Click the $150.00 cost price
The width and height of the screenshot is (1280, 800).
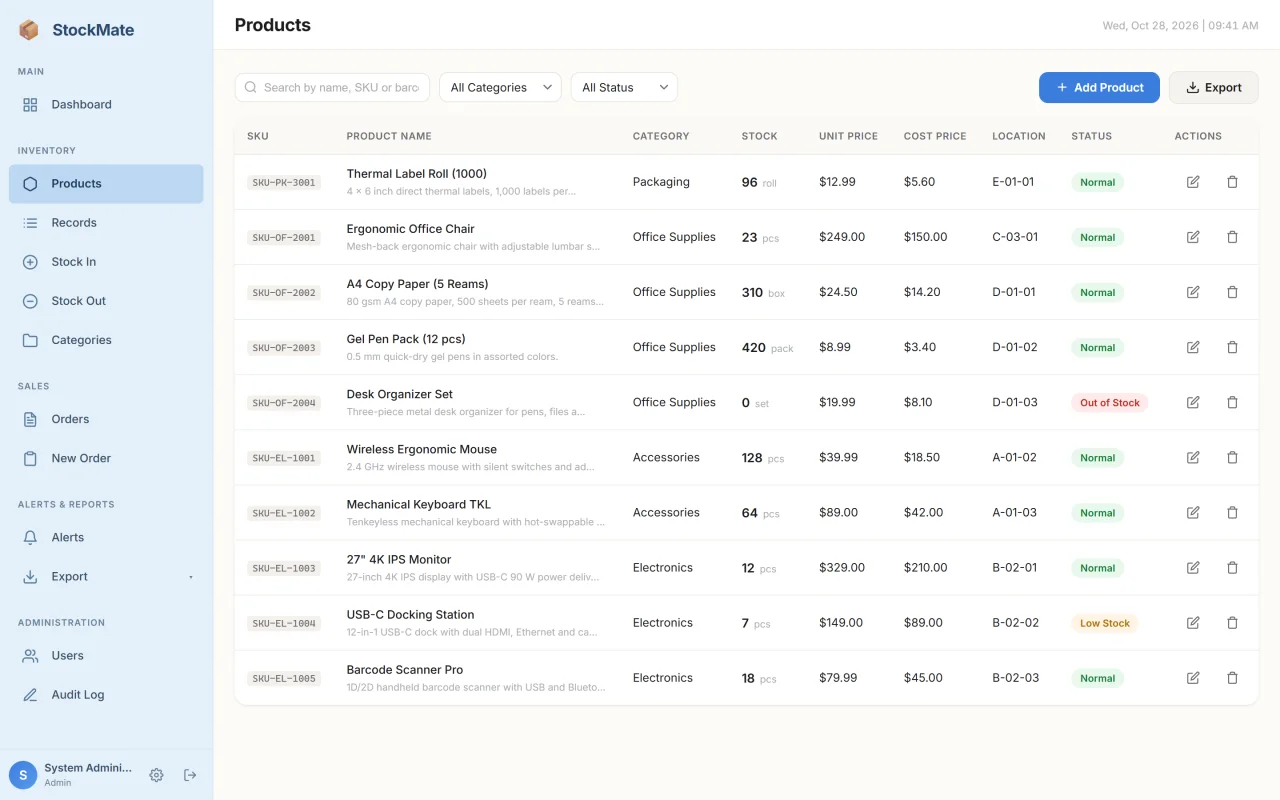925,237
